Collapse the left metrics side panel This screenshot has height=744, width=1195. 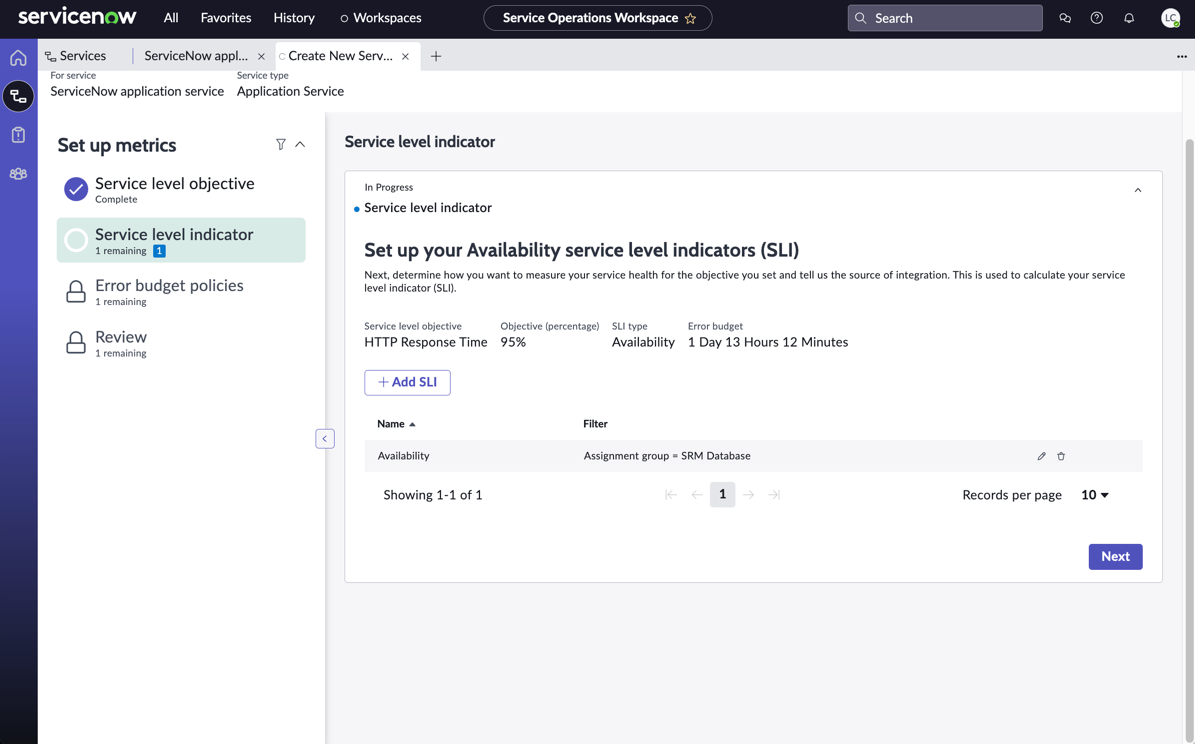pyautogui.click(x=325, y=438)
